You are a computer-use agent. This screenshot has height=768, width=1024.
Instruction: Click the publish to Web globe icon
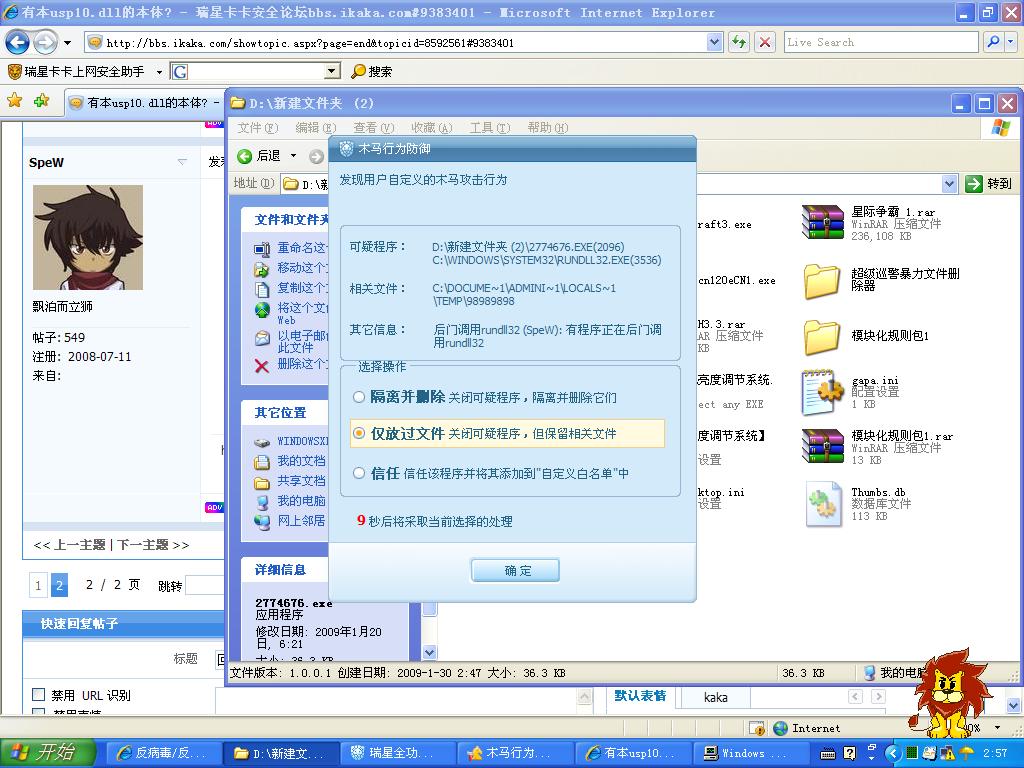coord(262,310)
